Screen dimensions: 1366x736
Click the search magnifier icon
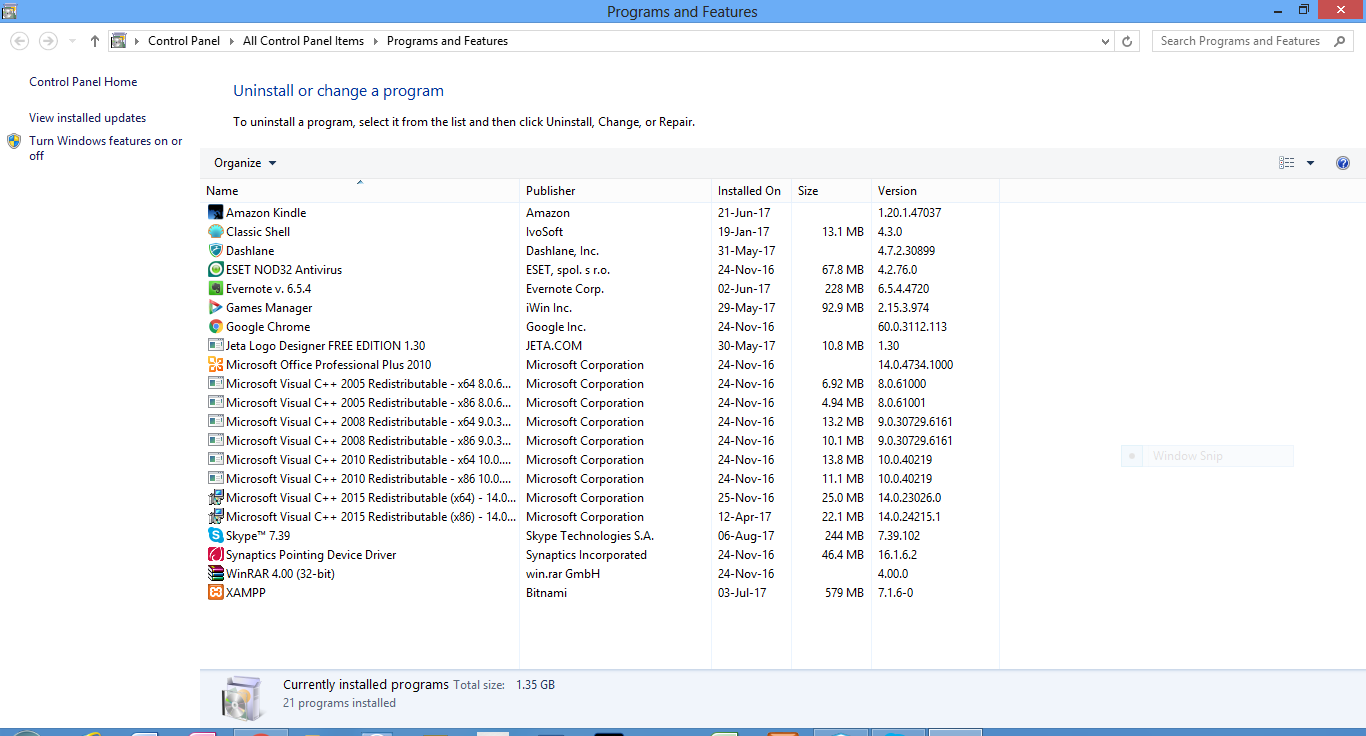(1338, 41)
